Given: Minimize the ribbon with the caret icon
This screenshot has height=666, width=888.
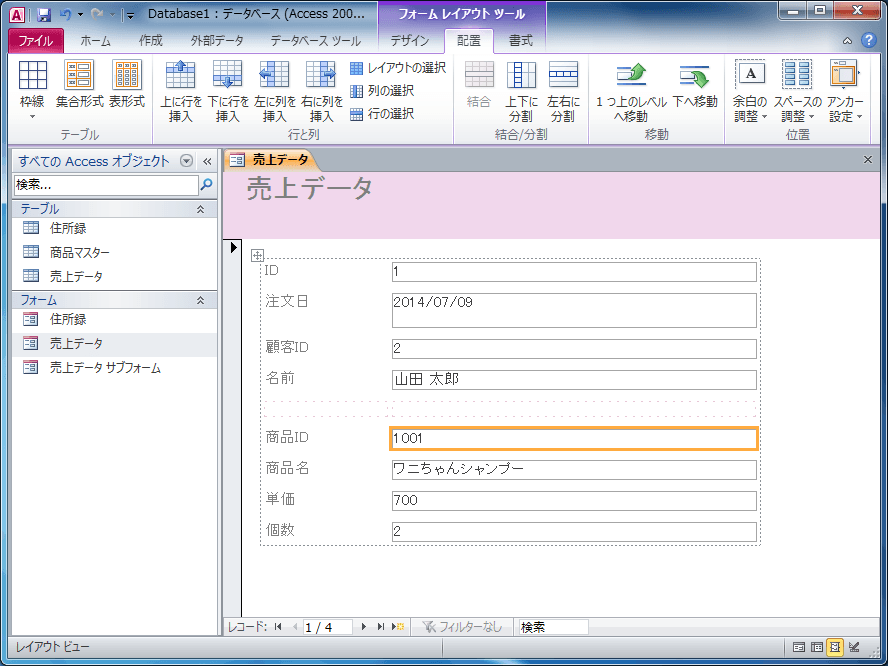Looking at the screenshot, I should tap(847, 41).
